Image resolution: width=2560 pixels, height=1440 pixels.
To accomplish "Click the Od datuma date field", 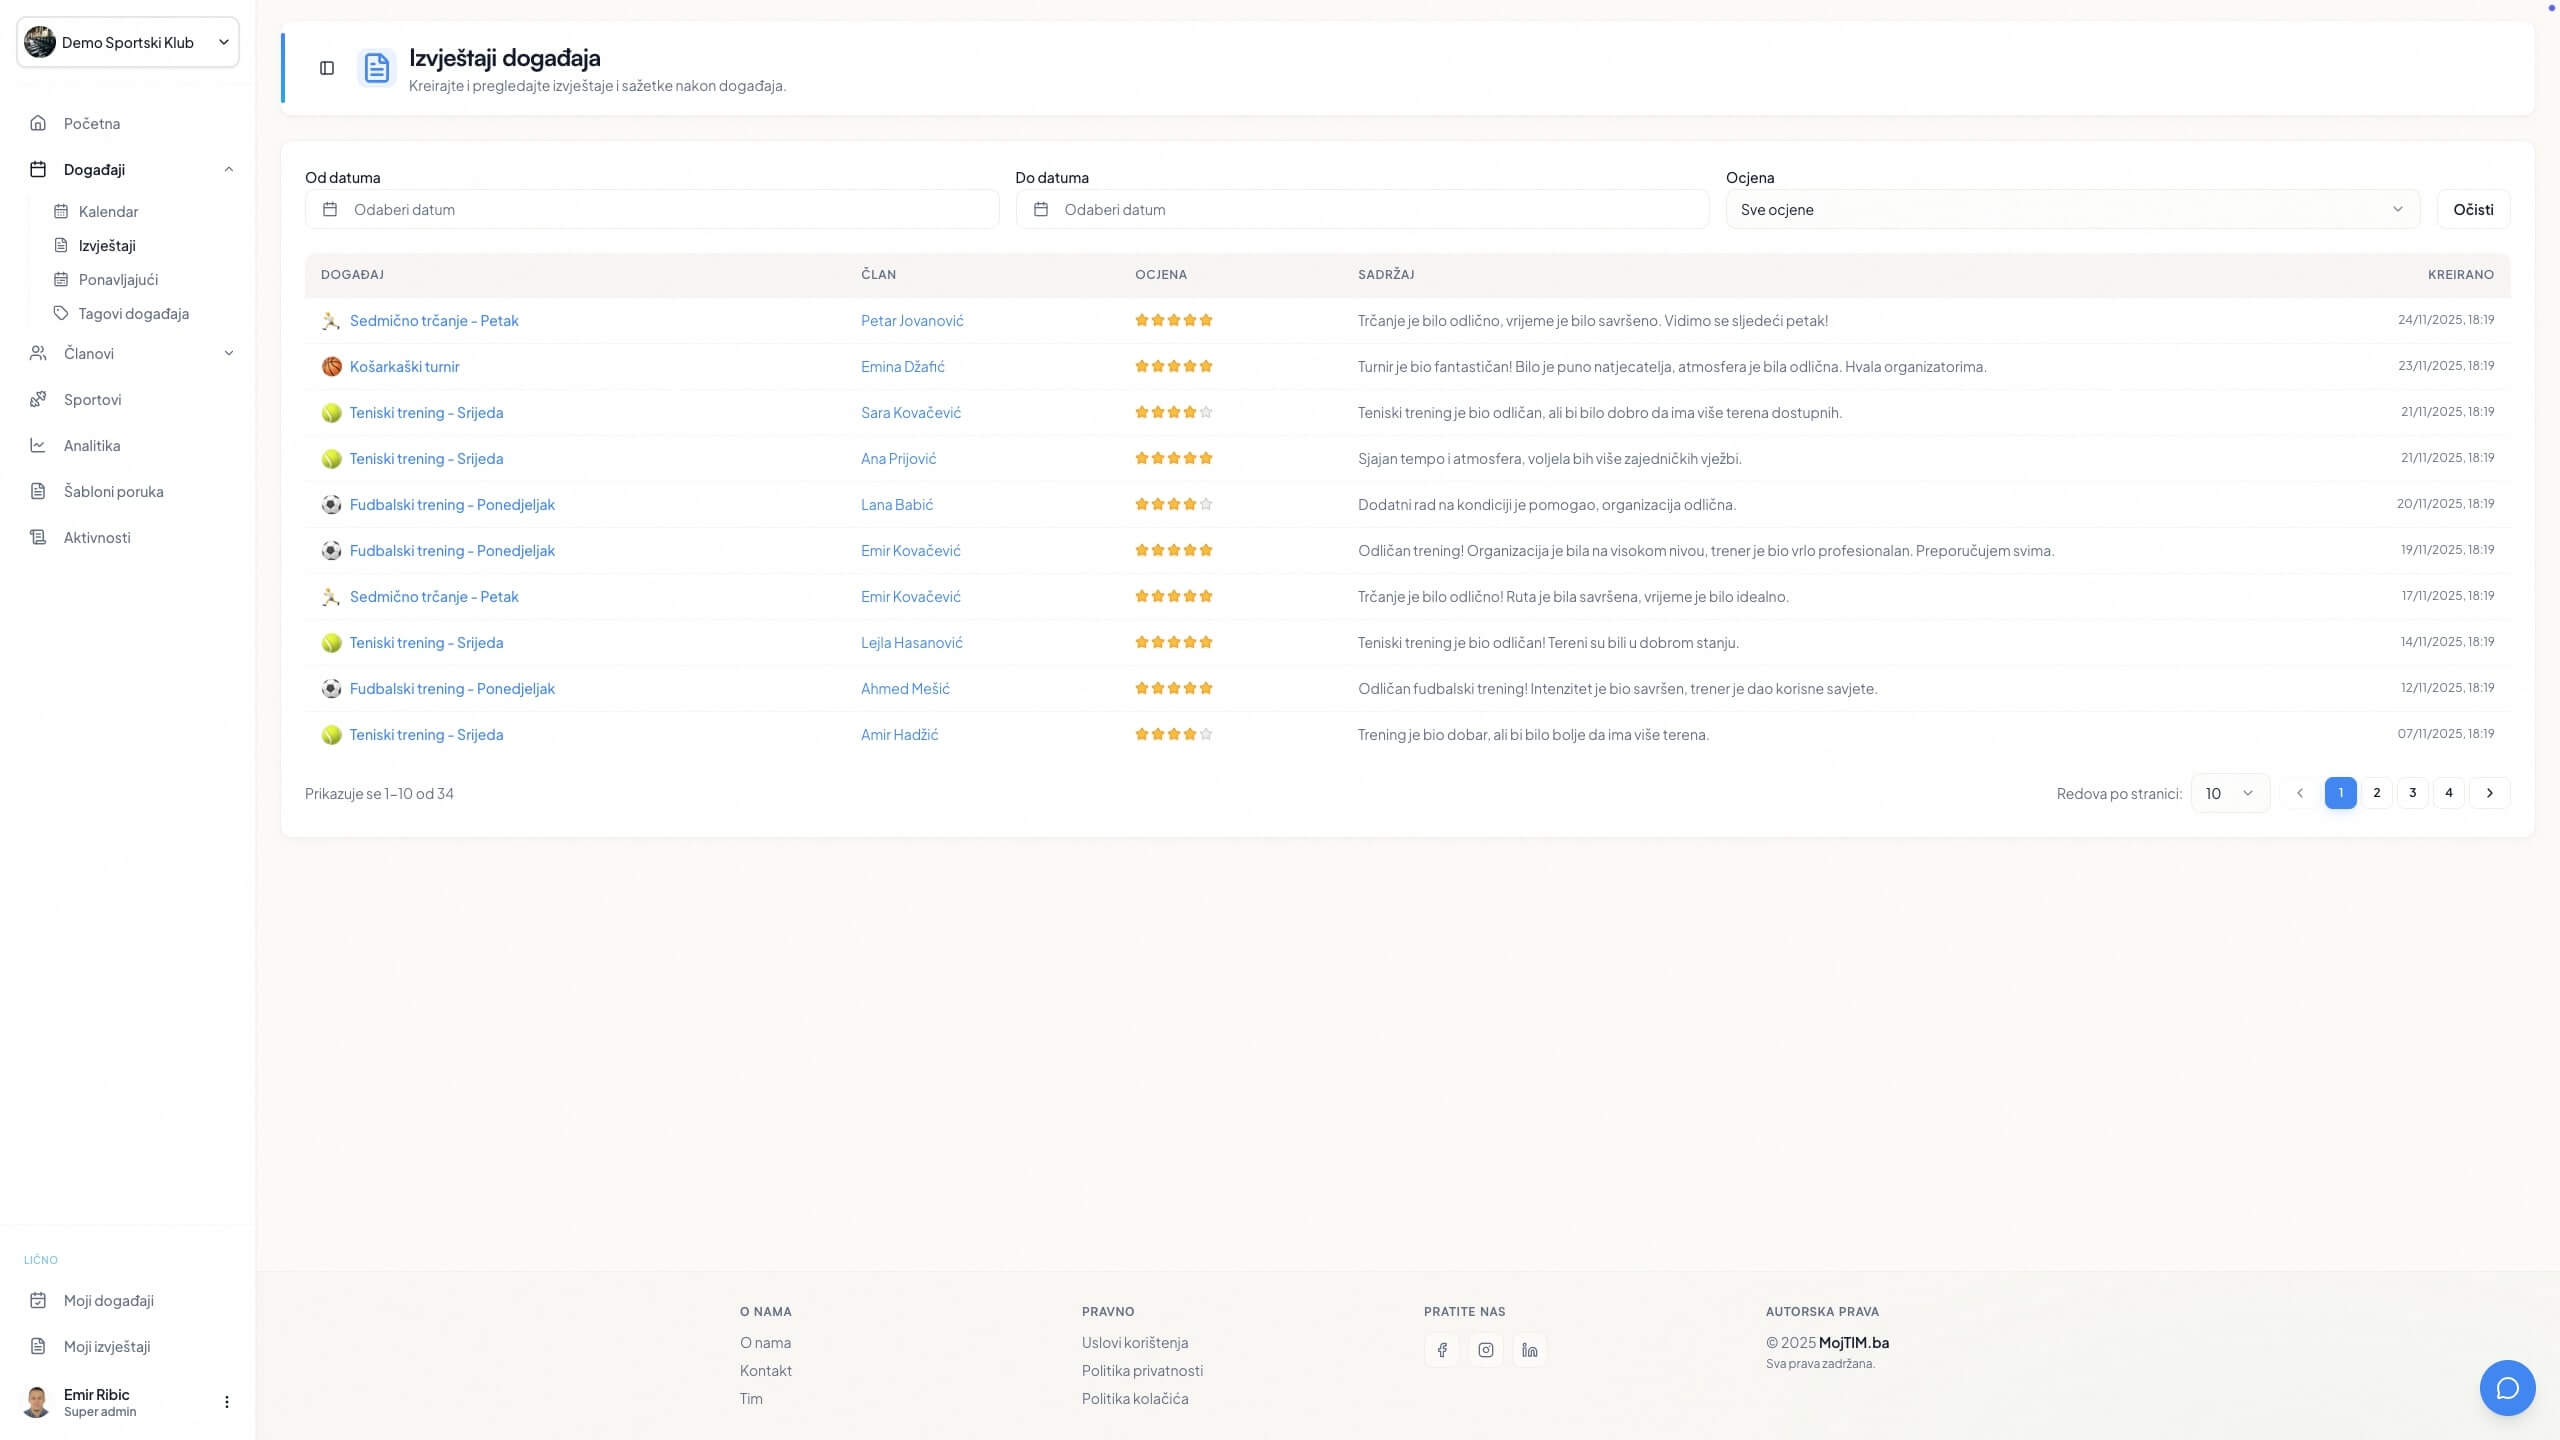I will tap(652, 209).
